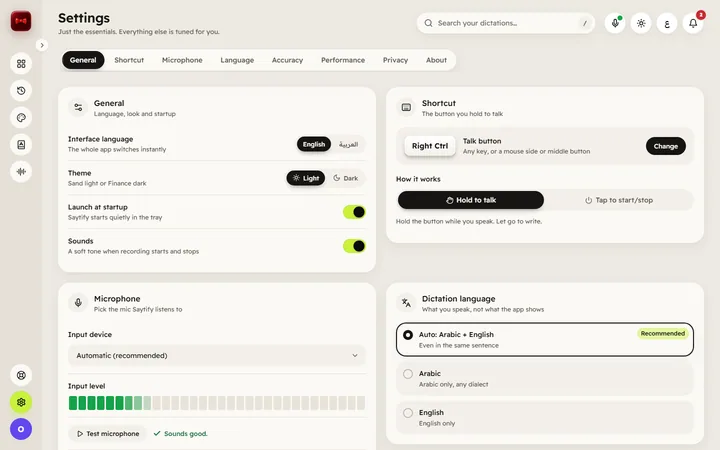Click the Recommended badge
Screen dimensions: 720x450
(663, 333)
